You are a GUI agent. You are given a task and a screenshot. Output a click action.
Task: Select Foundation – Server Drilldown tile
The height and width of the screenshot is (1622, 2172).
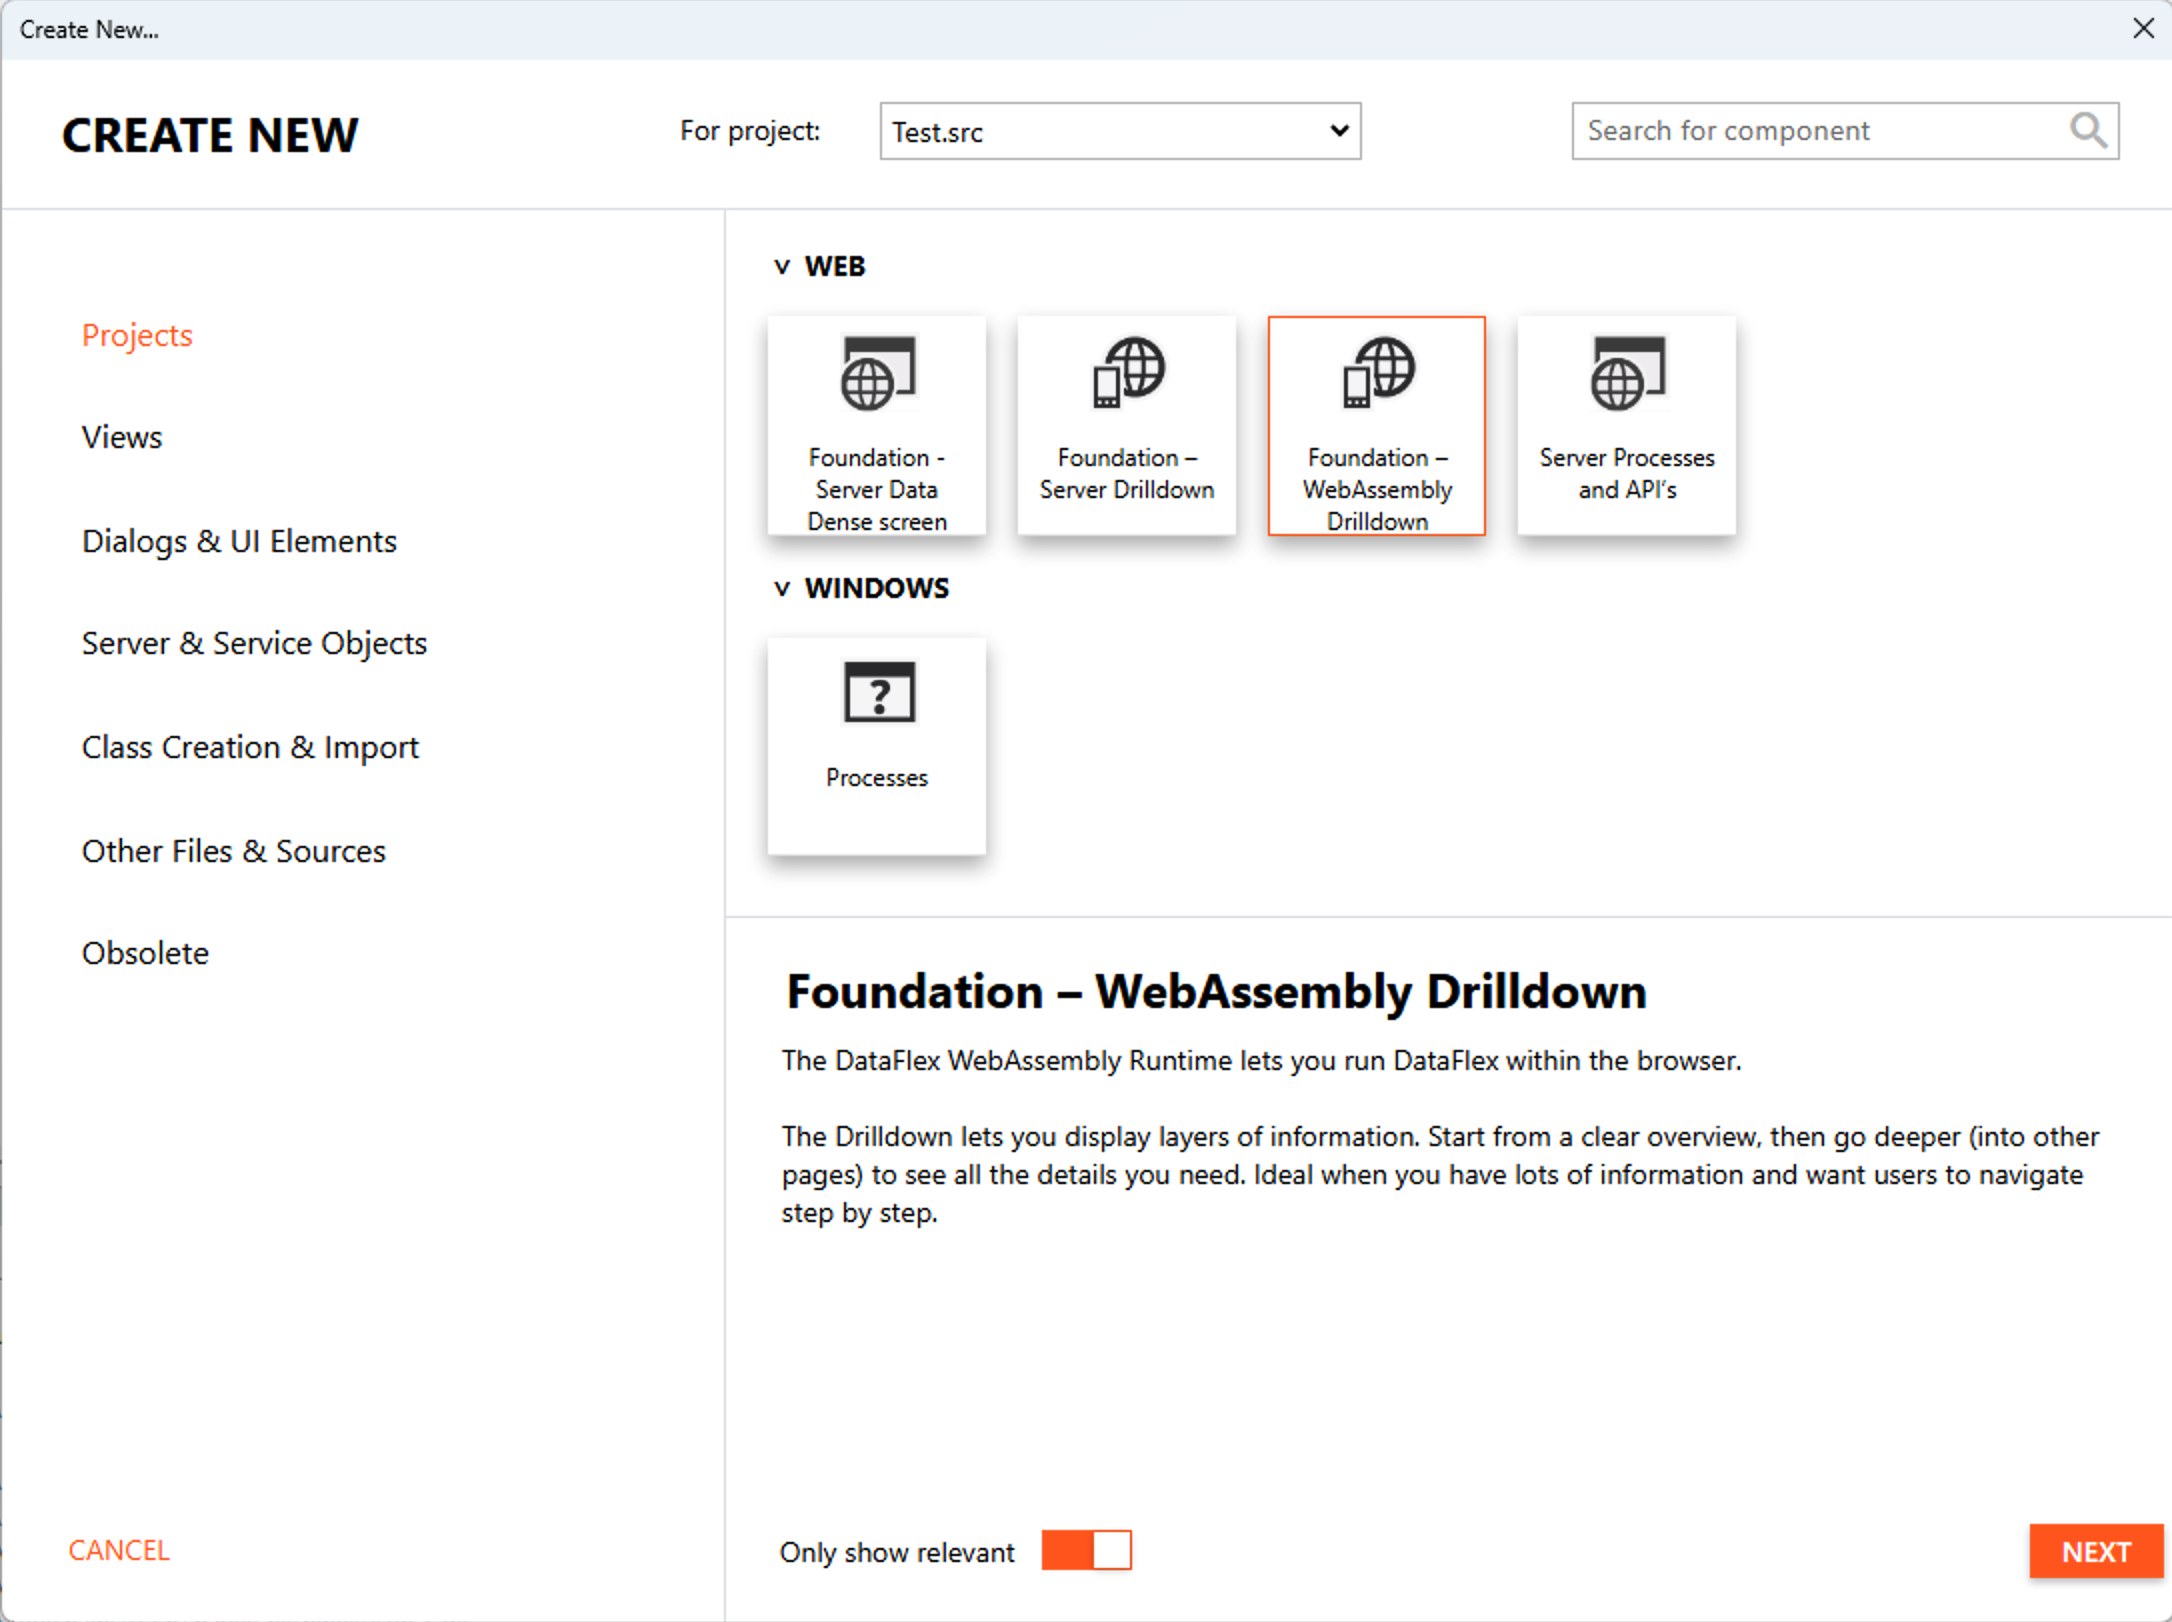[x=1126, y=426]
